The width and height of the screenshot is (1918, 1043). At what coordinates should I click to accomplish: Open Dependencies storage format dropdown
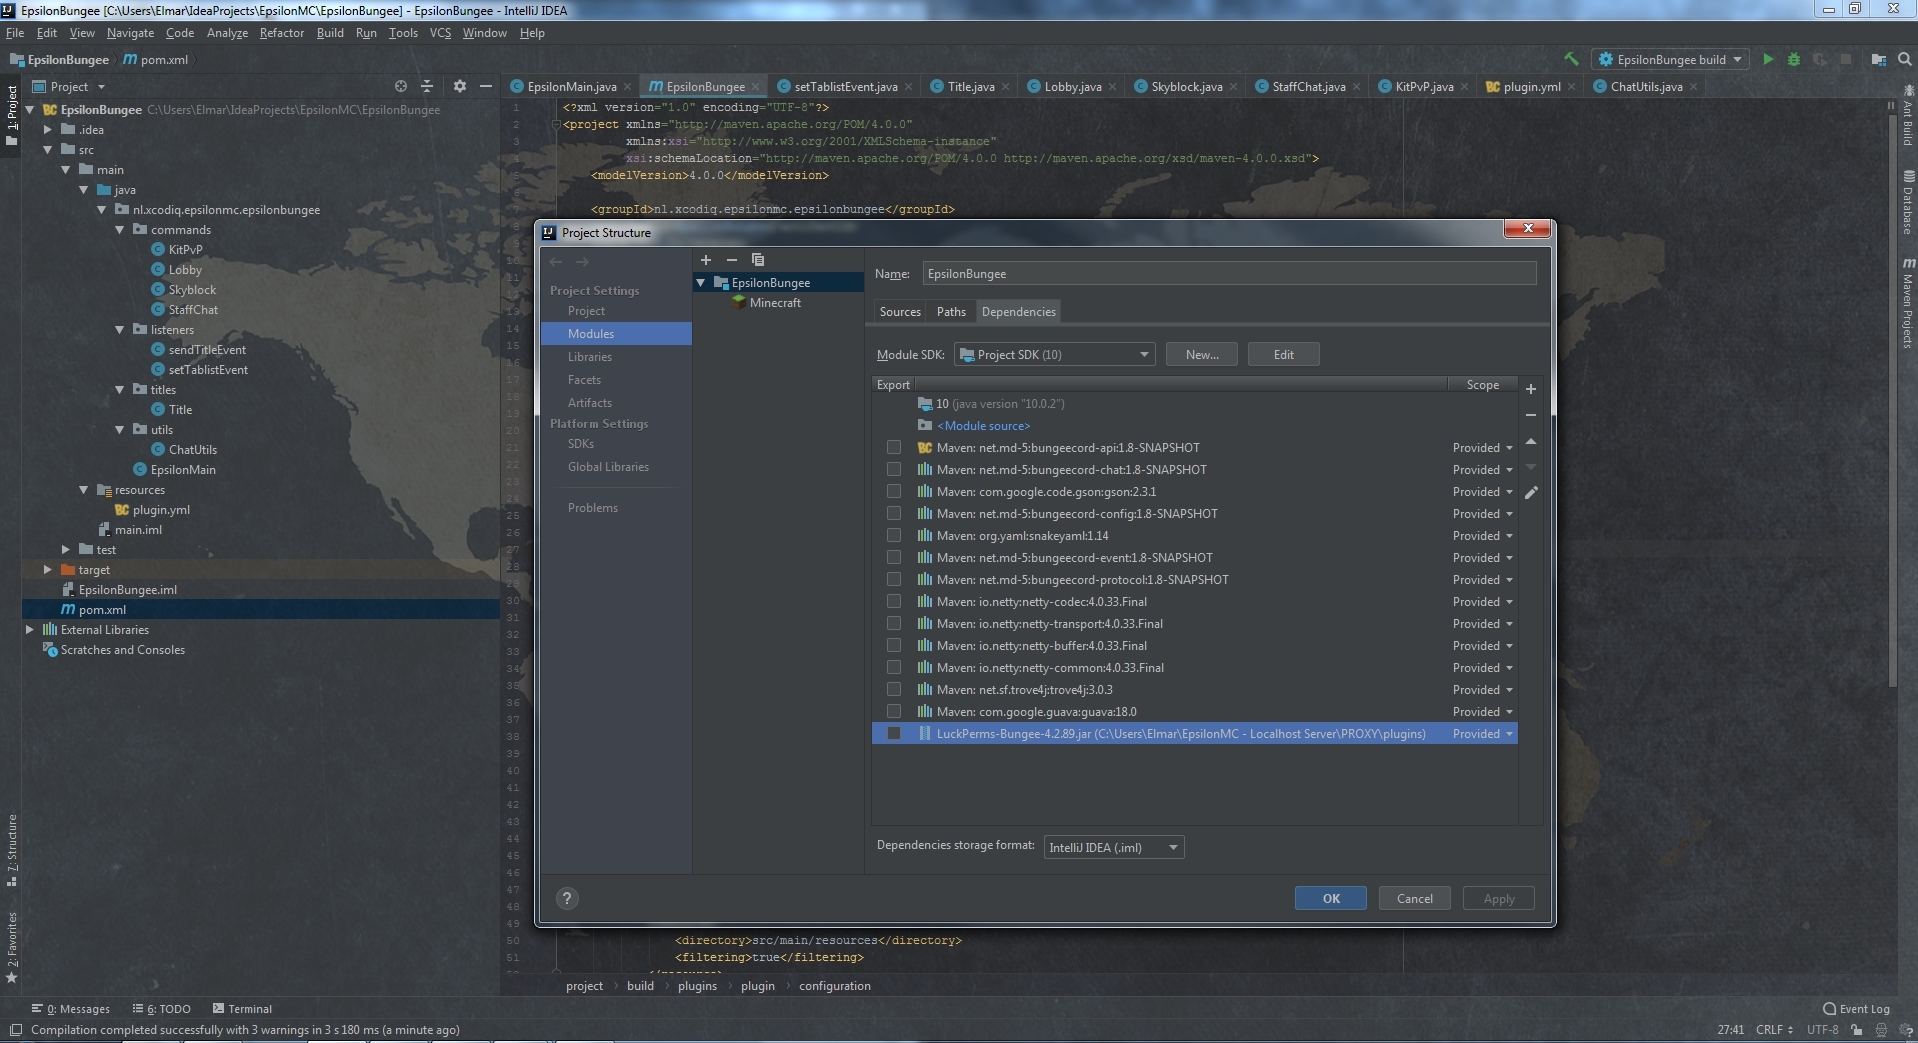[x=1114, y=847]
